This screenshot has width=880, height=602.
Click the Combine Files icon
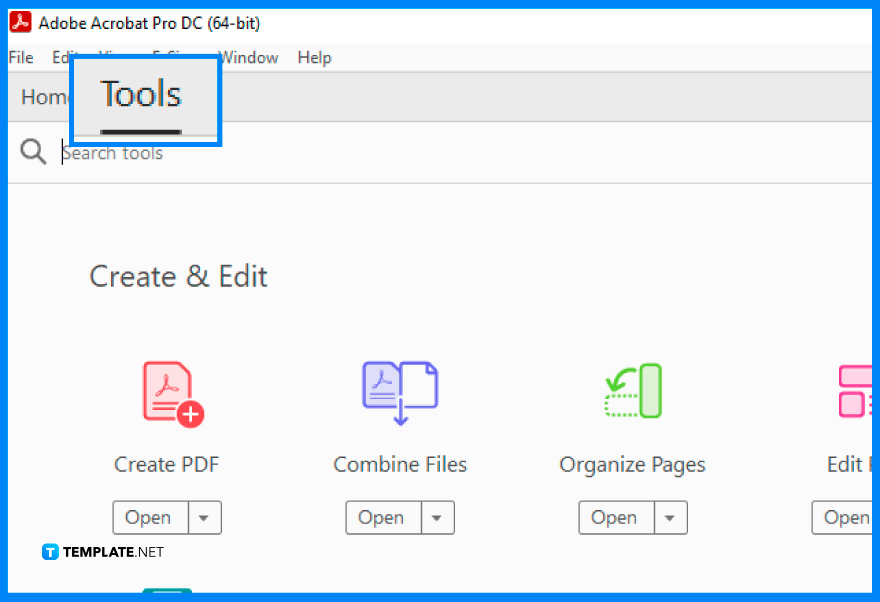pyautogui.click(x=400, y=391)
